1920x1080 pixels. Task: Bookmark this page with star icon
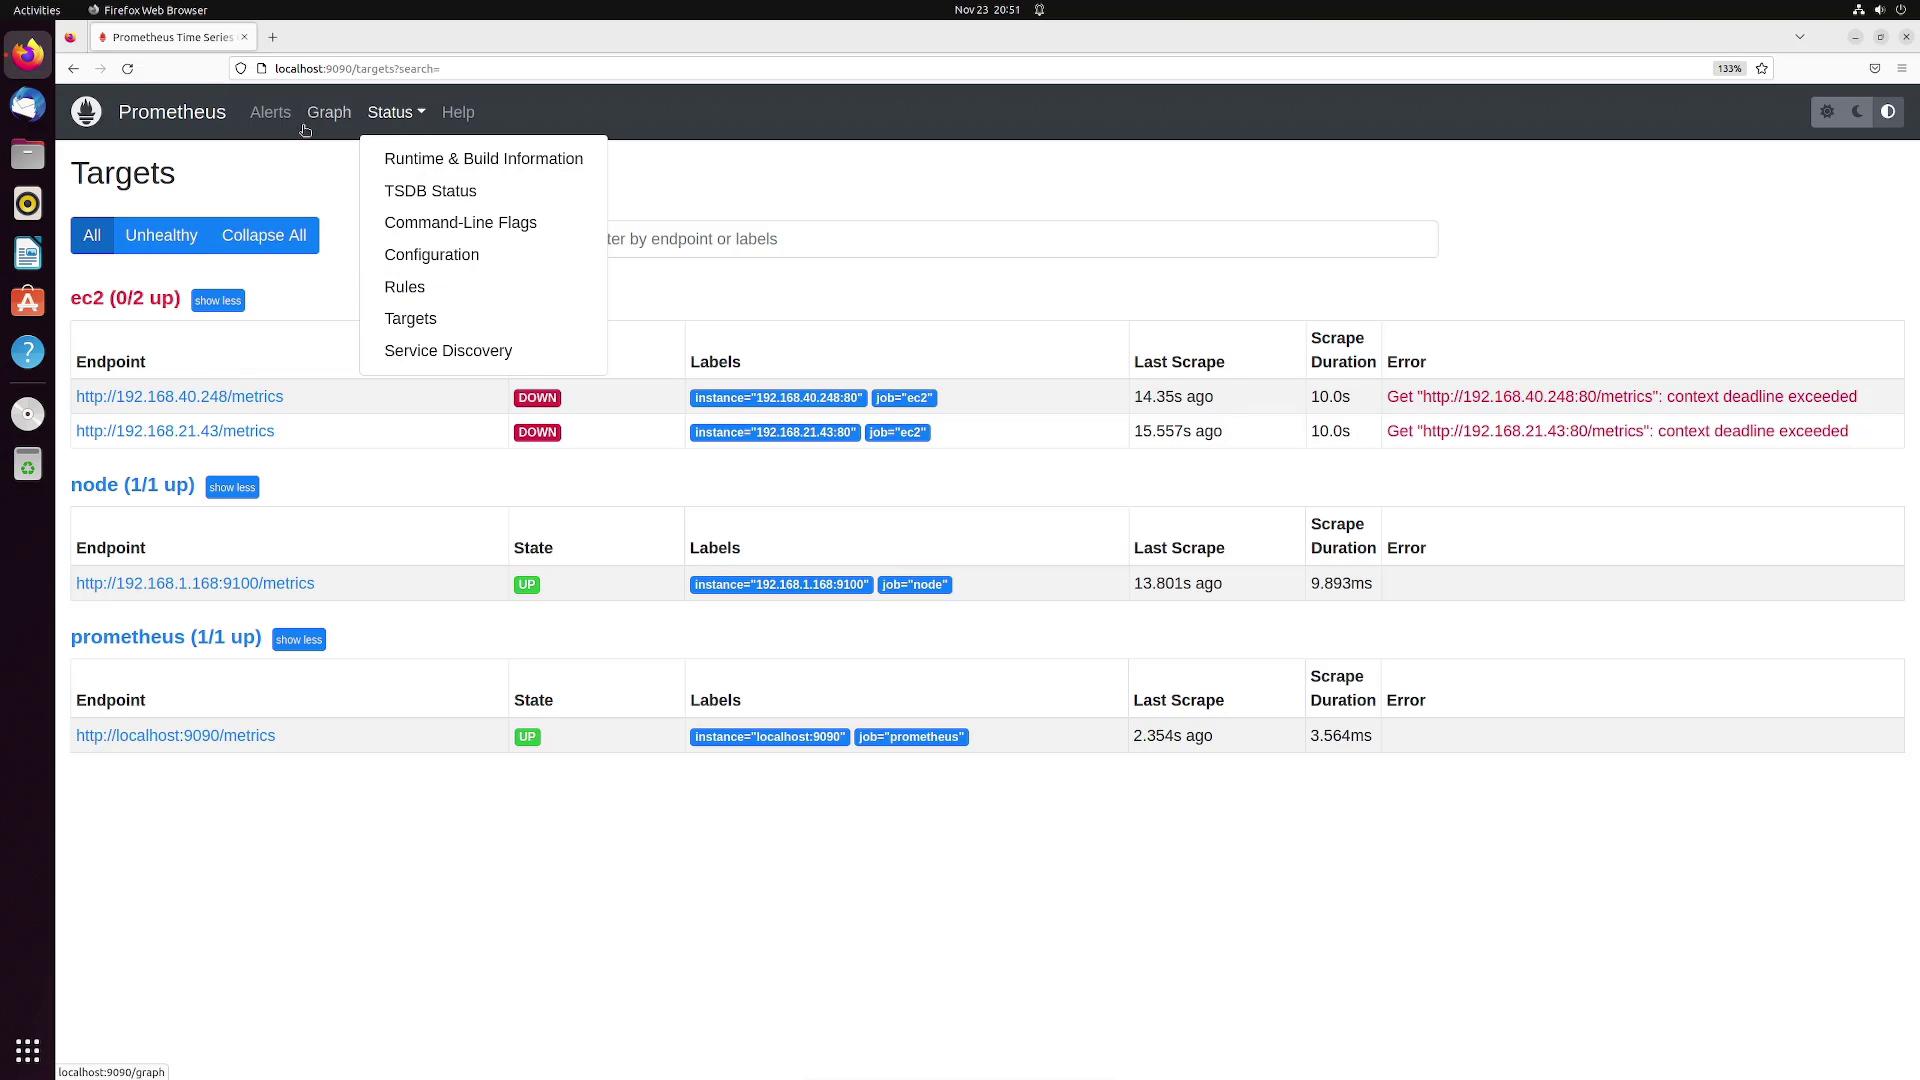1762,69
